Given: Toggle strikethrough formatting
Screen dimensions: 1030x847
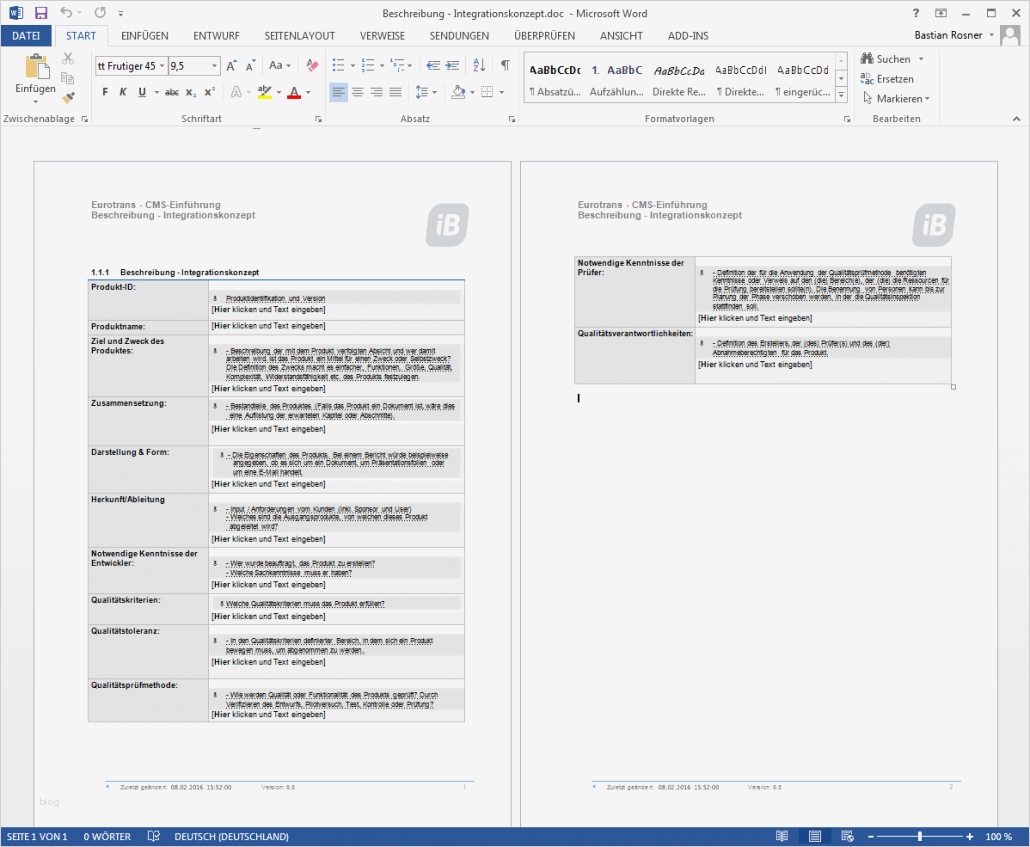Looking at the screenshot, I should tap(171, 93).
